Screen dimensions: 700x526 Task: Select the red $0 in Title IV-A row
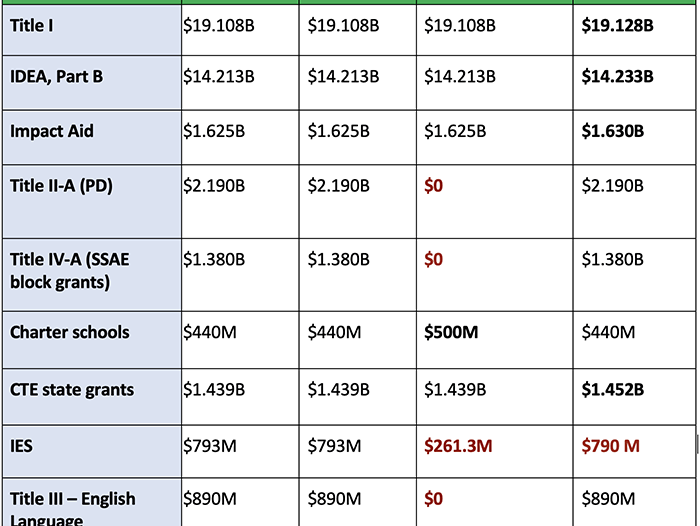click(433, 259)
